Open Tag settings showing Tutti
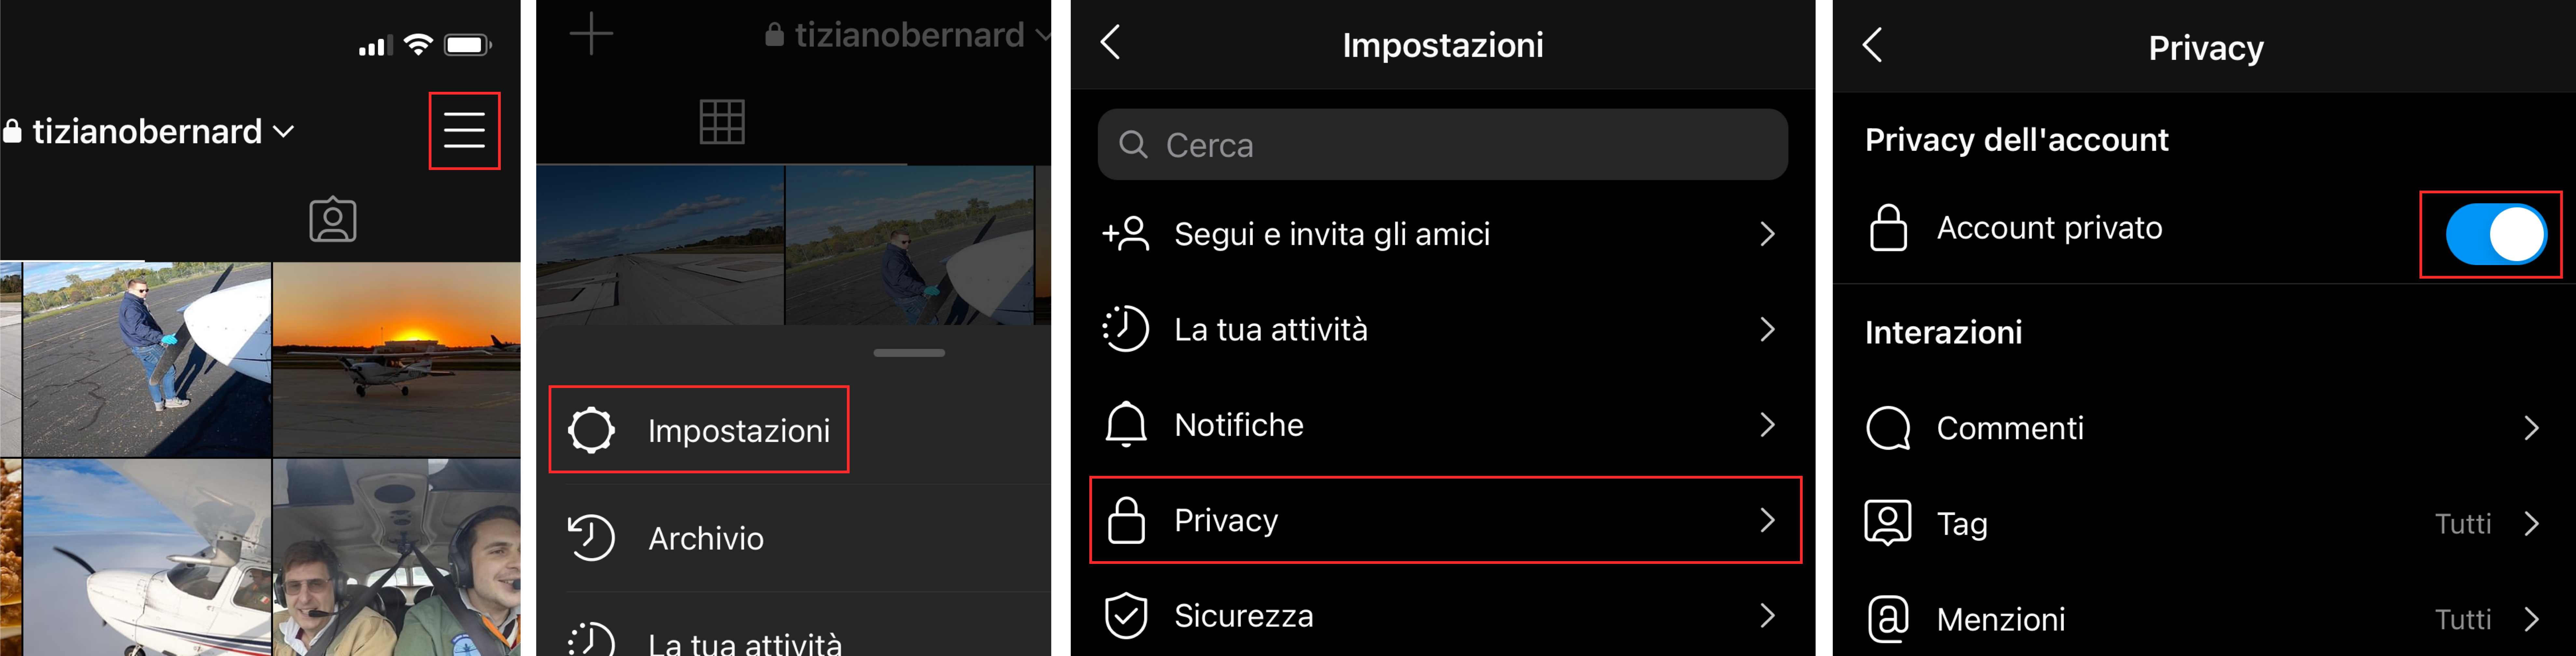The image size is (2576, 656). pos(2204,524)
